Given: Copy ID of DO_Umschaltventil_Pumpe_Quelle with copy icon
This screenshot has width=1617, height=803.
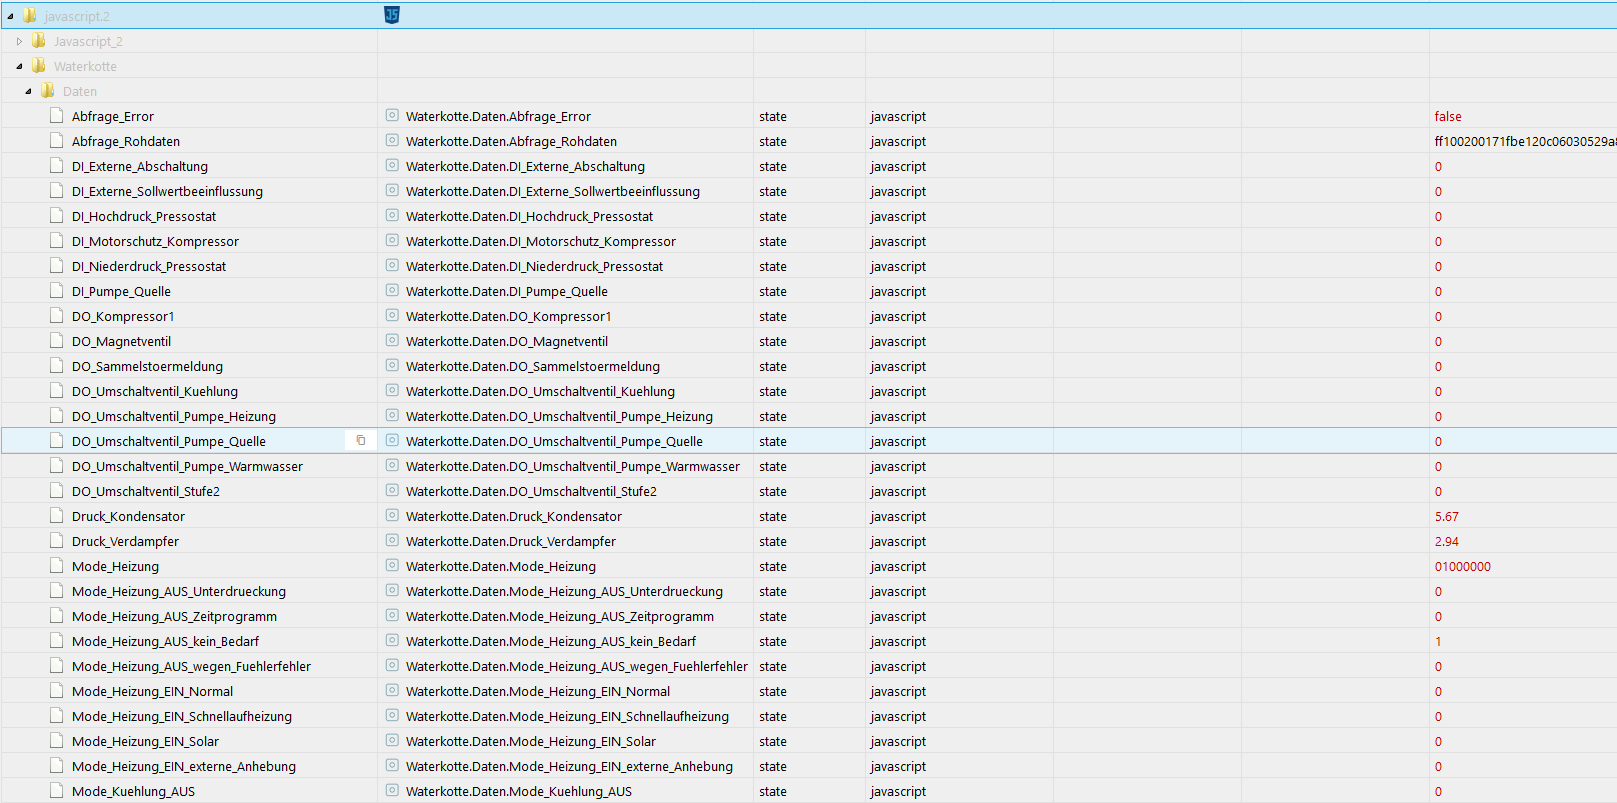Looking at the screenshot, I should pyautogui.click(x=361, y=440).
